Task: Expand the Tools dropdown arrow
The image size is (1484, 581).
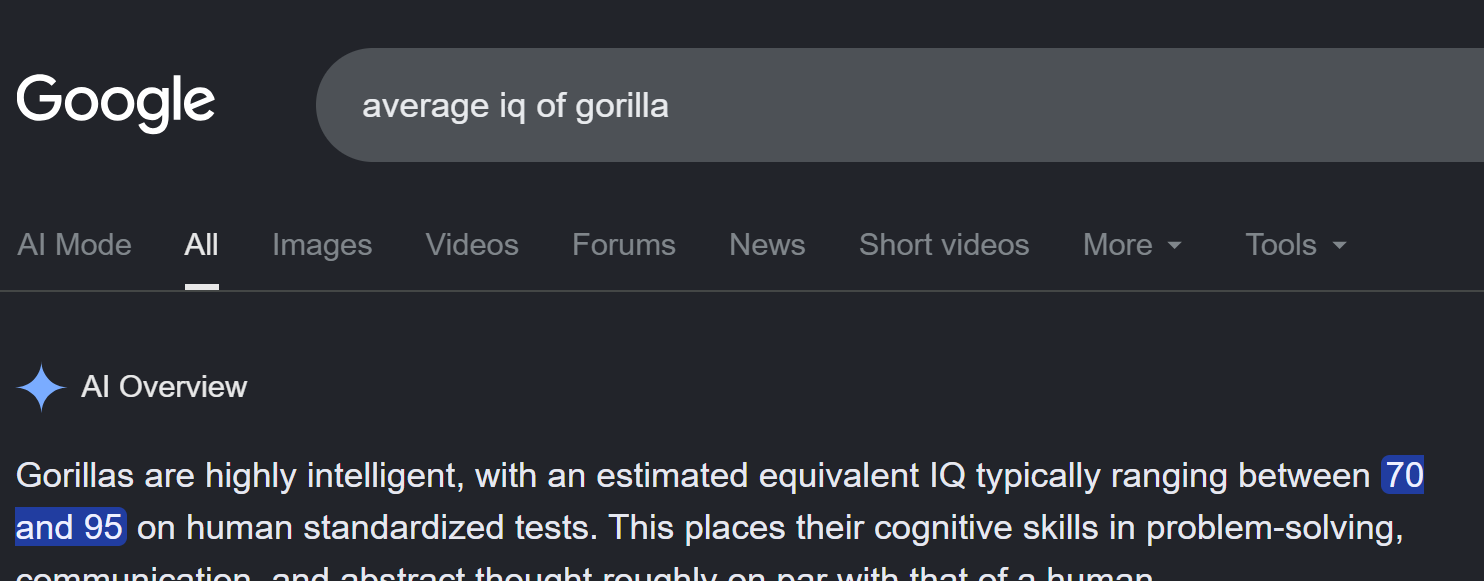Action: click(1339, 246)
